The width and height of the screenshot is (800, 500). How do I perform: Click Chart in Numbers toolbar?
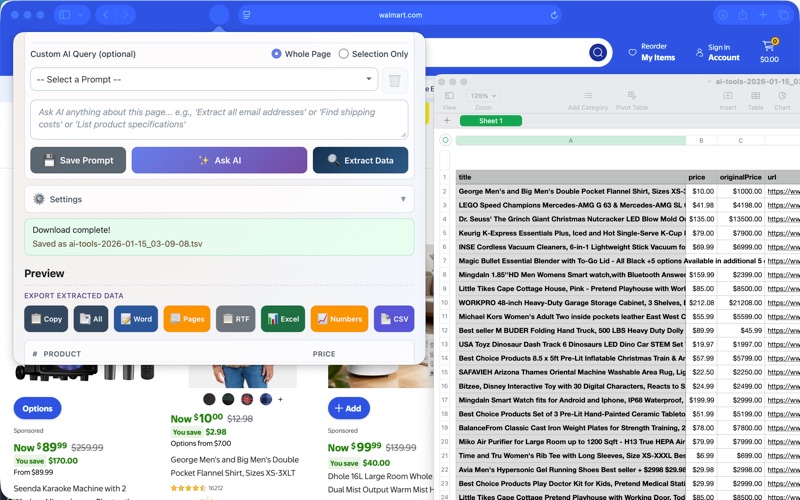(782, 101)
